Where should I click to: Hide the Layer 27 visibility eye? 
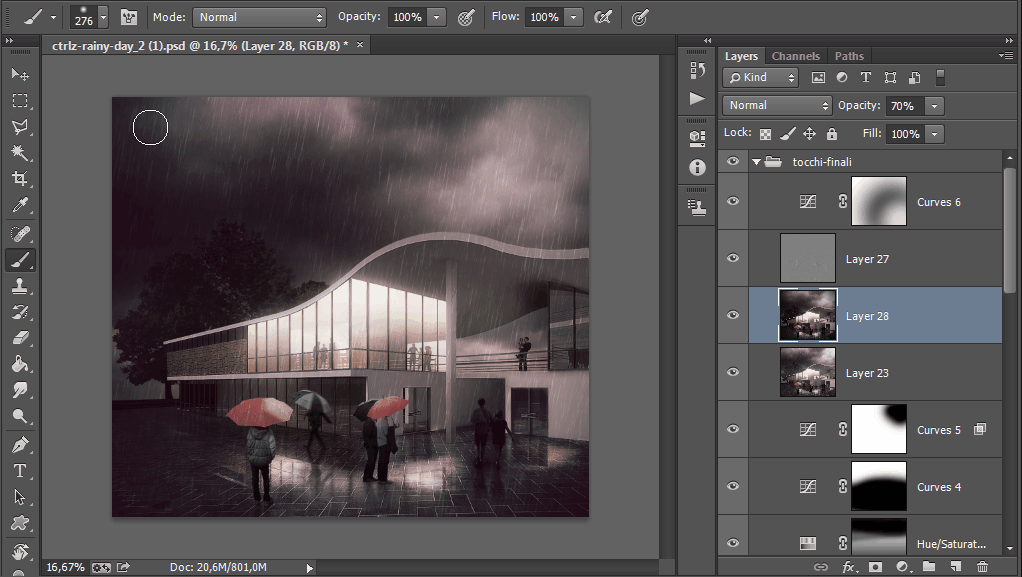click(733, 258)
